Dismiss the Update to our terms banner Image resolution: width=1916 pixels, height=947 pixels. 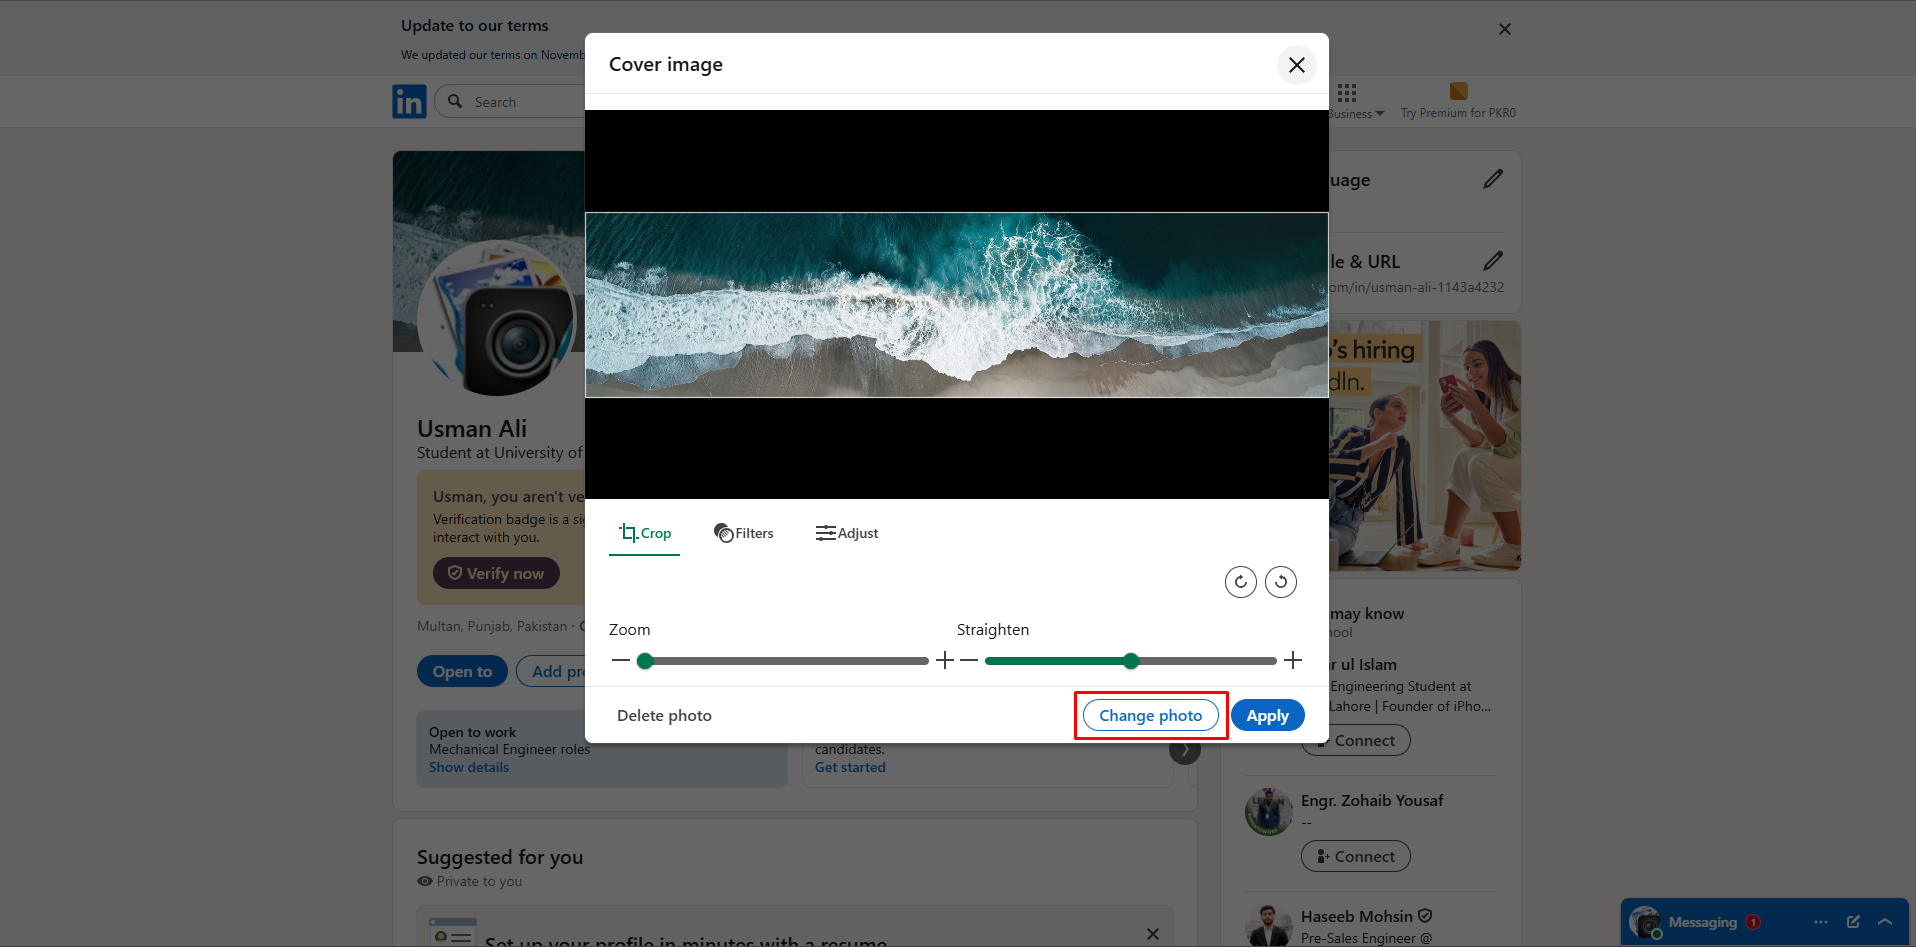[1504, 29]
